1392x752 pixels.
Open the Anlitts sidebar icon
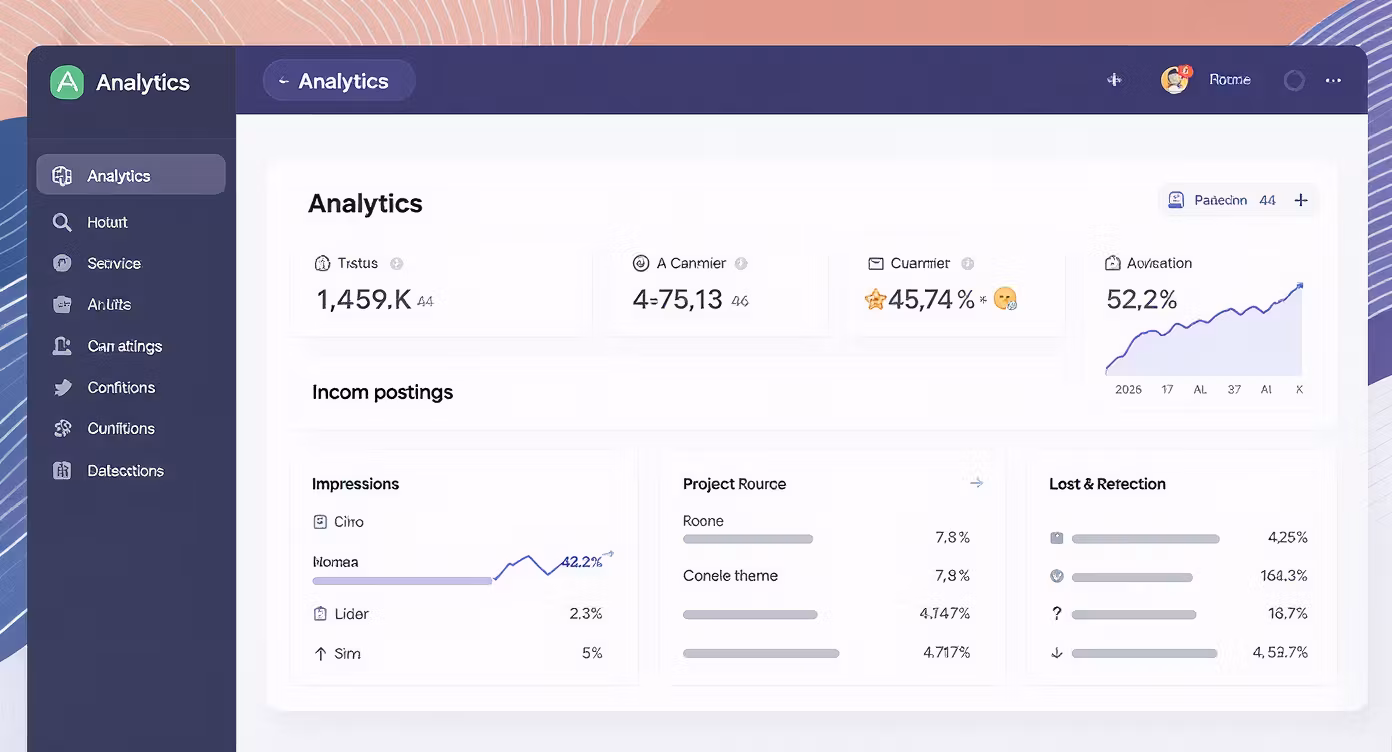62,304
